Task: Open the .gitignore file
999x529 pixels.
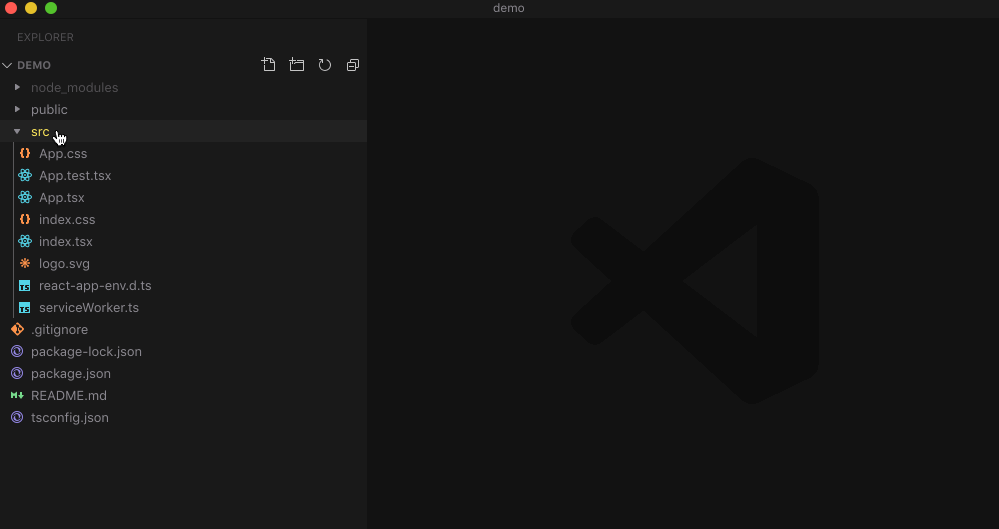Action: (x=59, y=330)
